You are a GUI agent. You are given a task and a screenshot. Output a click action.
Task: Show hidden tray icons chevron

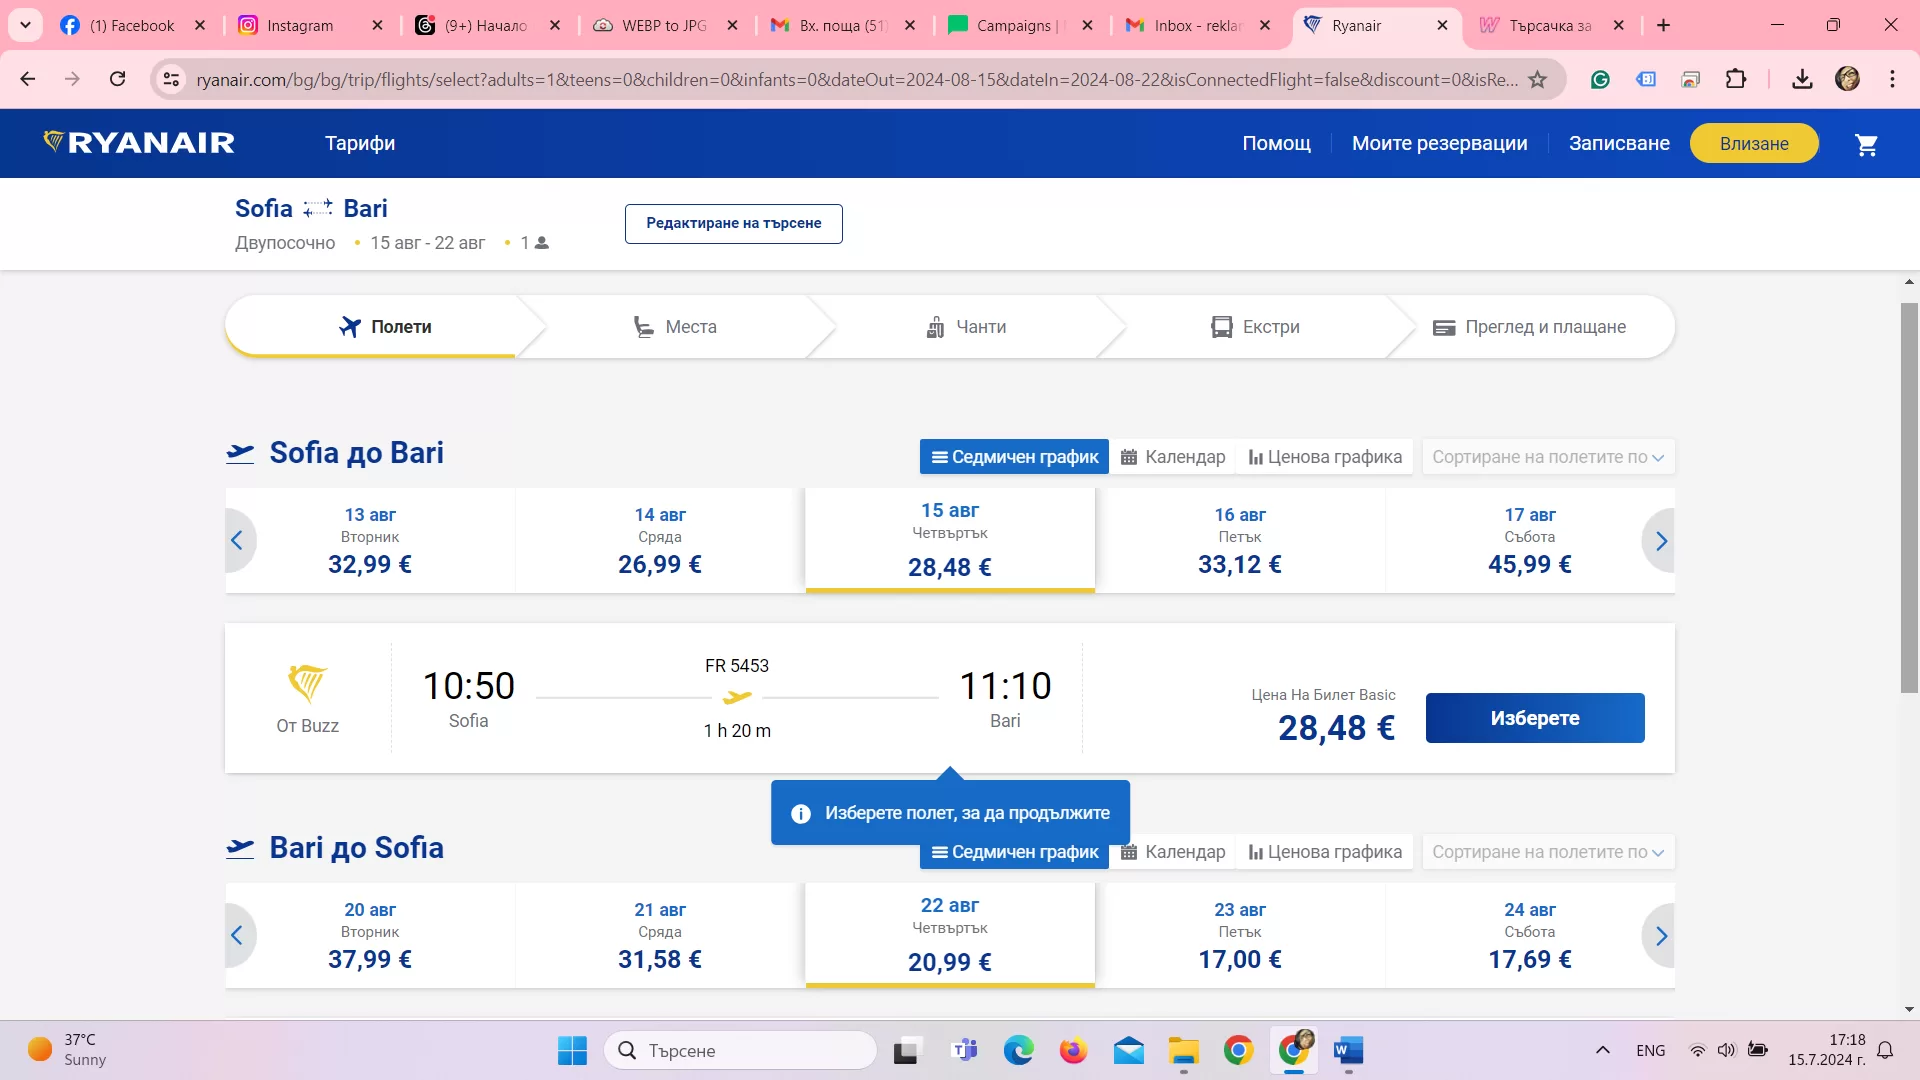pos(1603,1050)
